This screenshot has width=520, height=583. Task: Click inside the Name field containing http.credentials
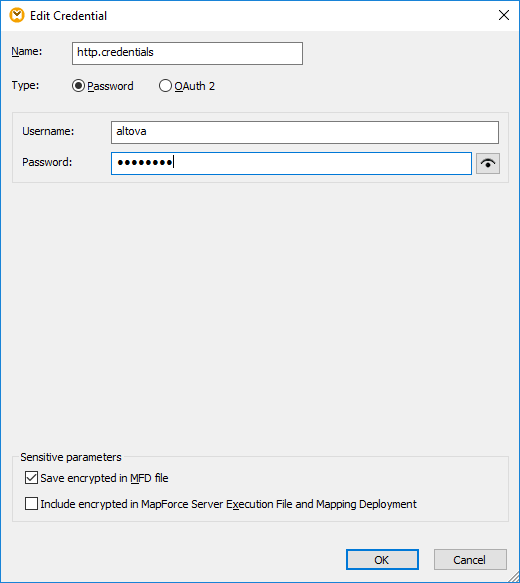tap(187, 53)
